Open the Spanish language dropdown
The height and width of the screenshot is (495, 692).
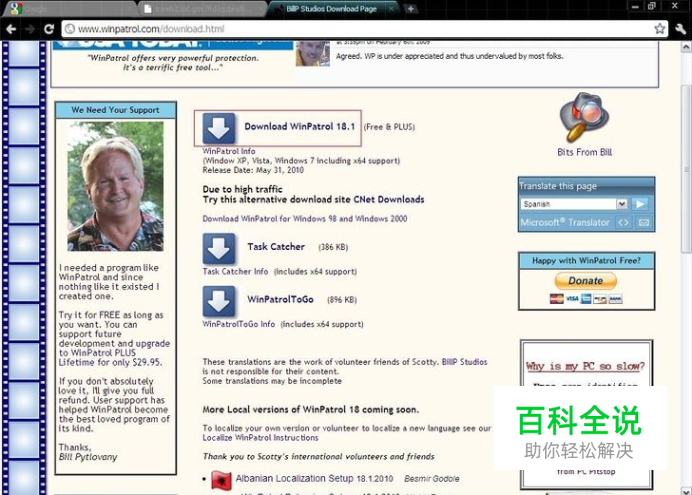click(574, 204)
